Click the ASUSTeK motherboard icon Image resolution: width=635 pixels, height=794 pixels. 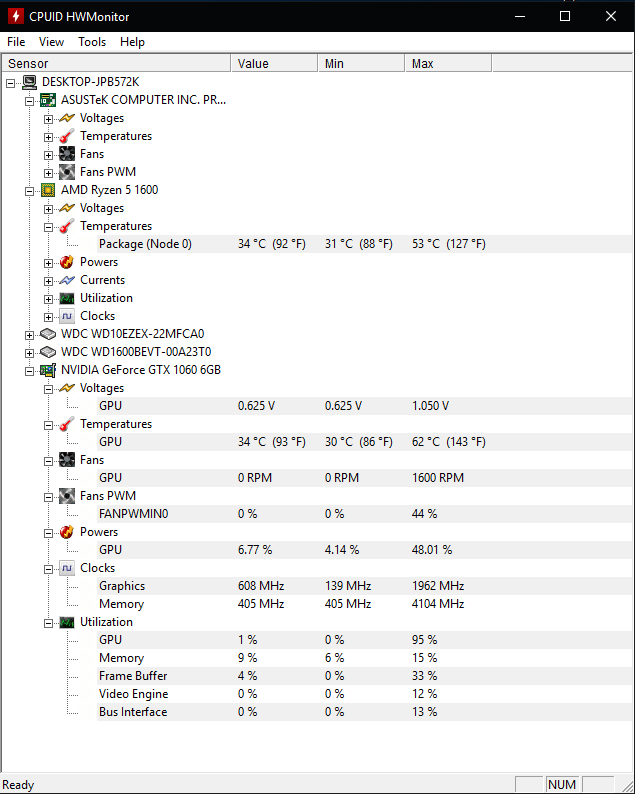[48, 100]
